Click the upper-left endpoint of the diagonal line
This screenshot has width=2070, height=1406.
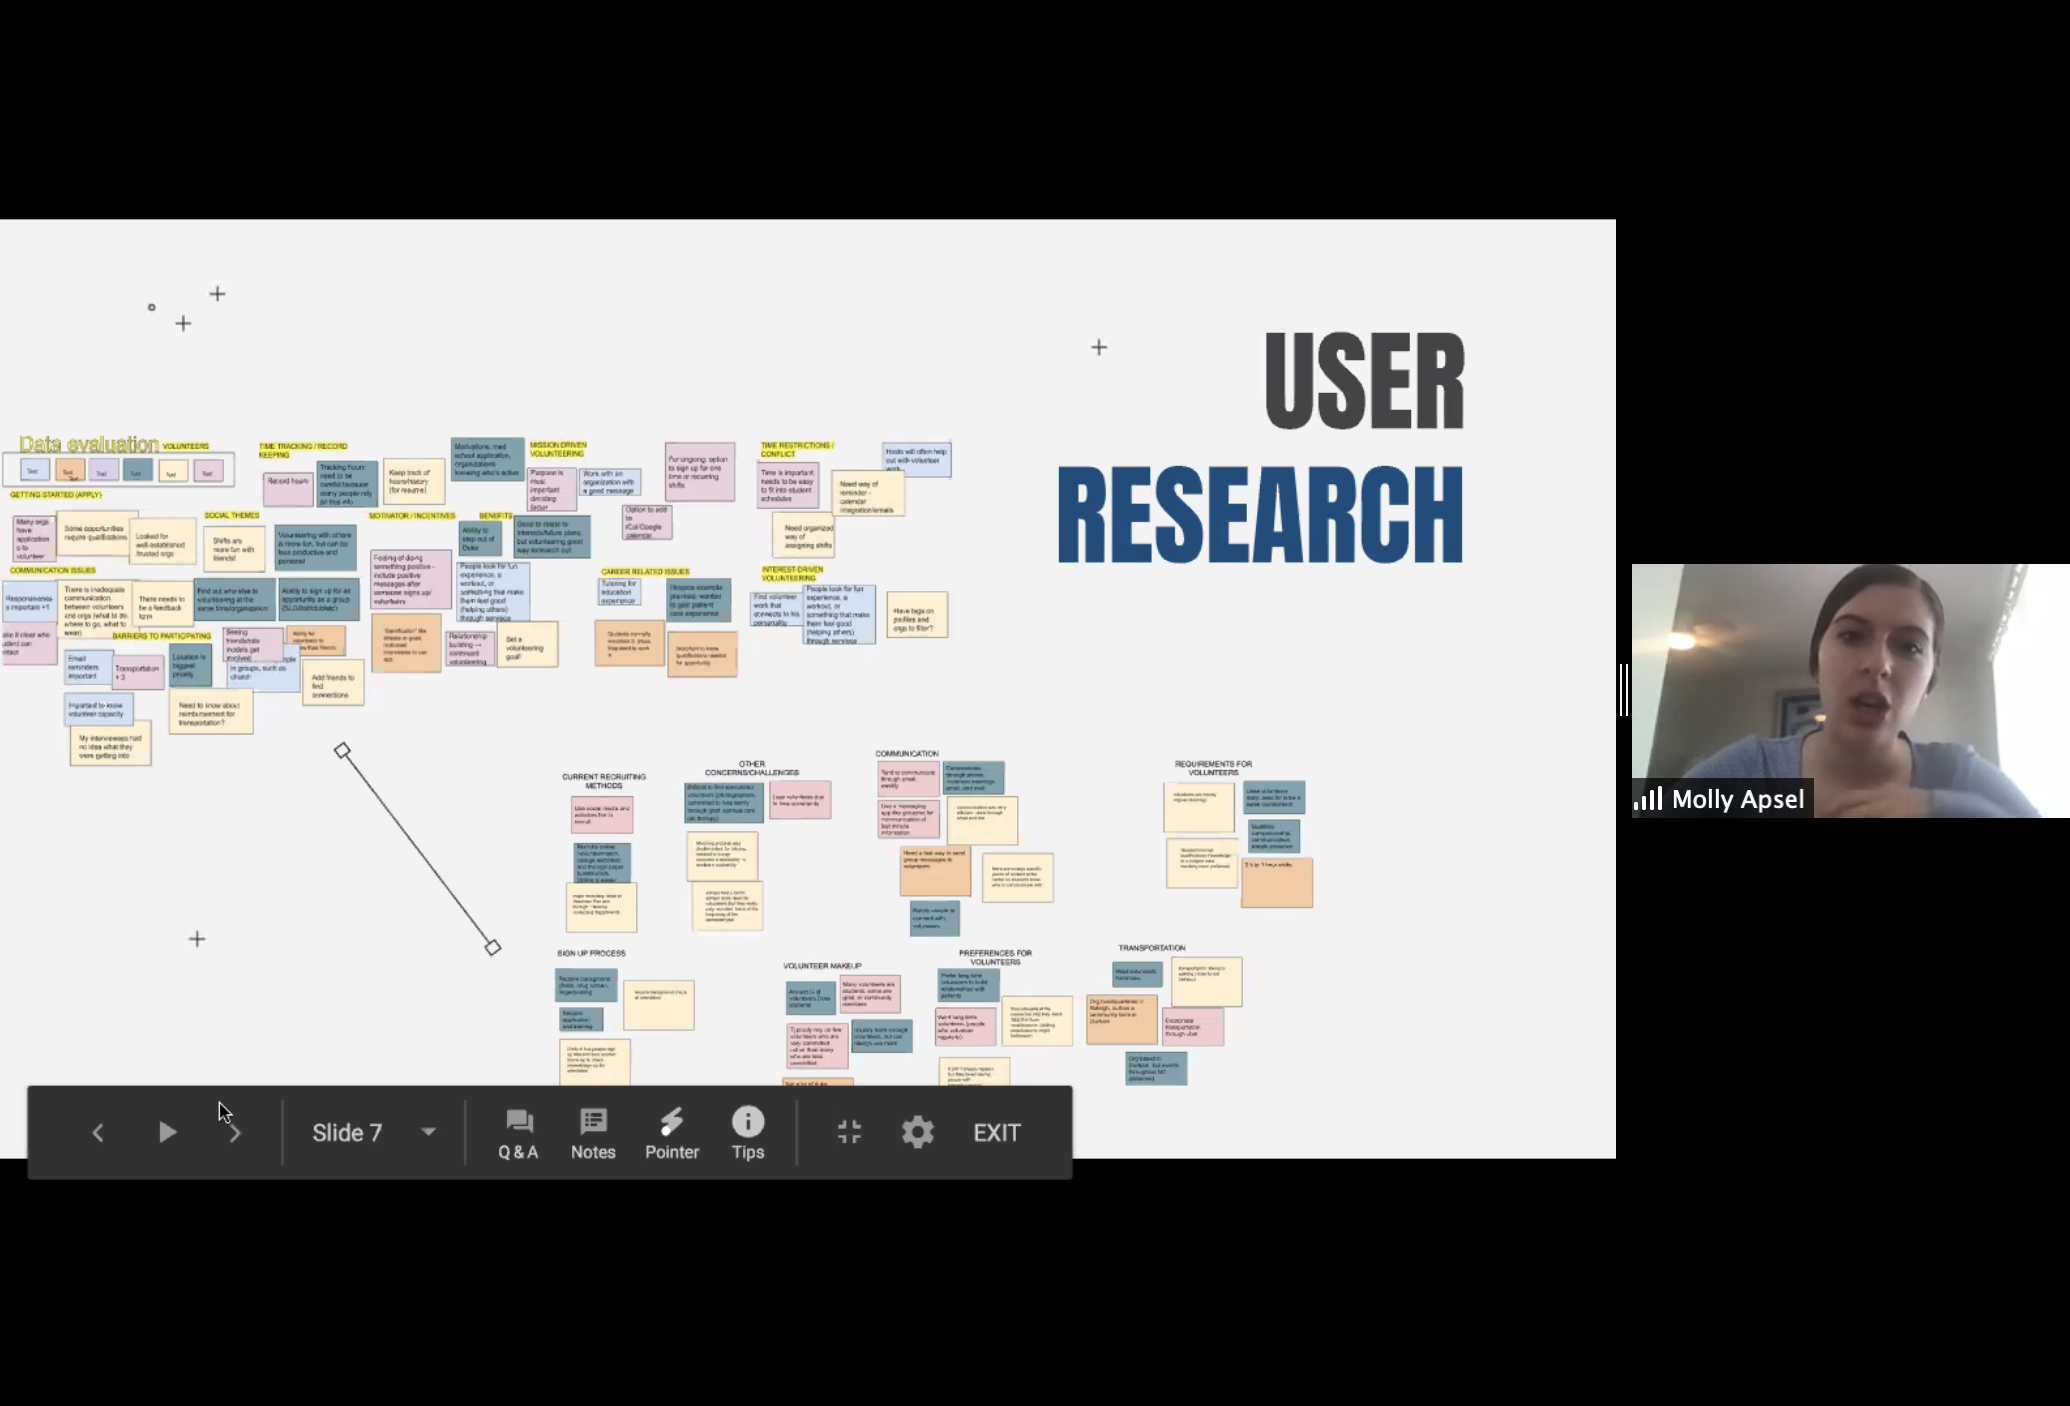(x=342, y=750)
